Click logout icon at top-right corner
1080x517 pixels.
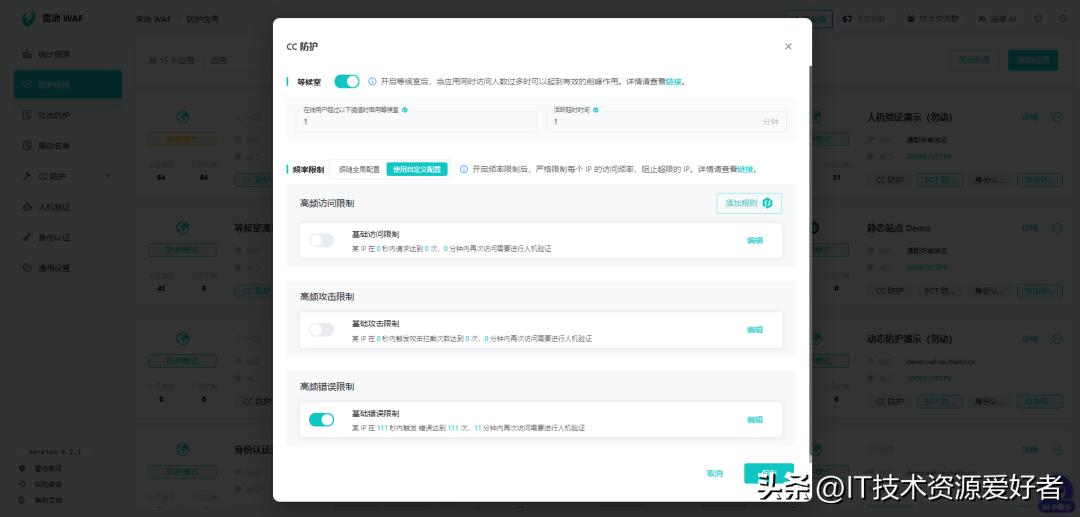pyautogui.click(x=1061, y=19)
